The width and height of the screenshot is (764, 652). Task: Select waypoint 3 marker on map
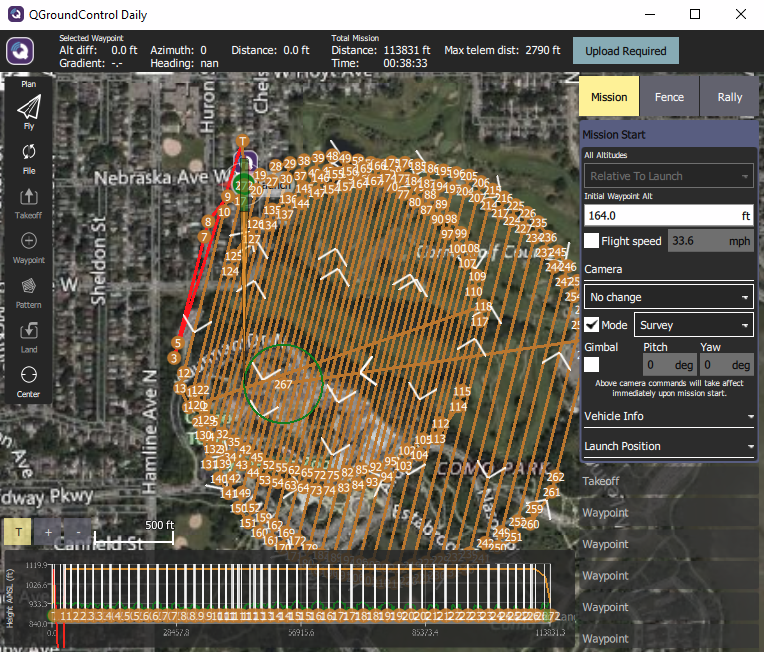(174, 358)
